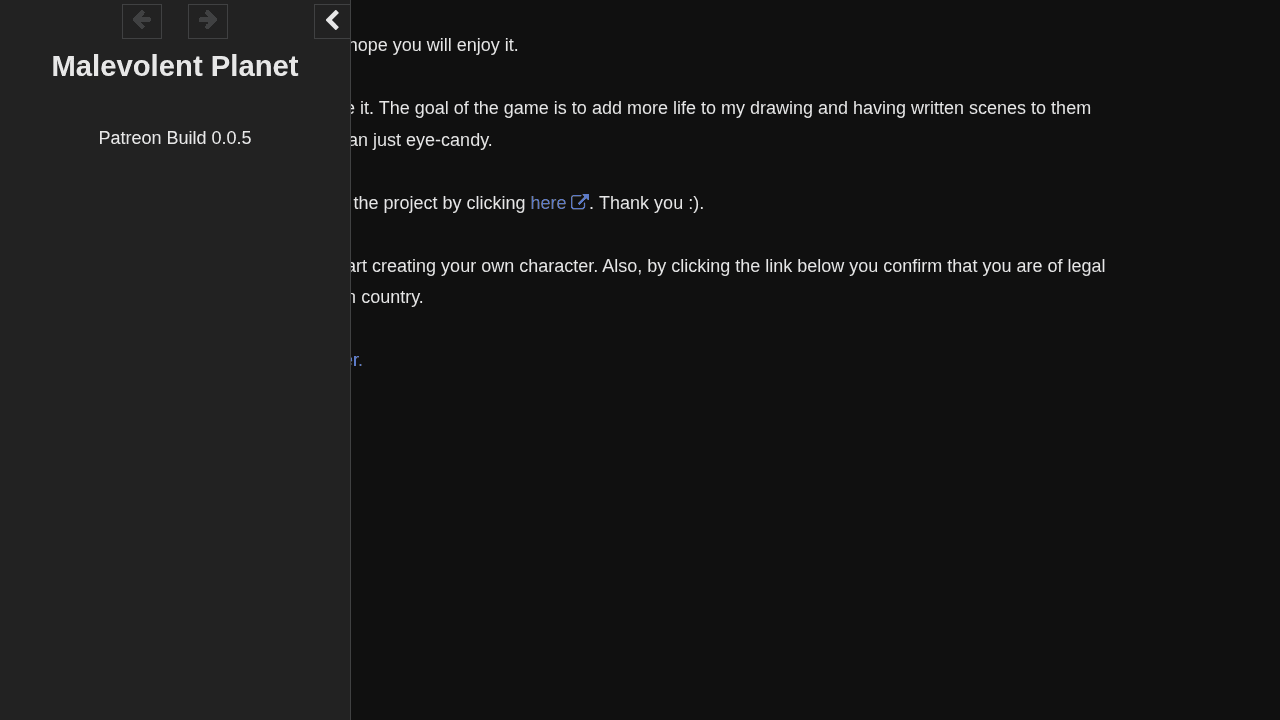Click the word "Also," in the passage
This screenshot has height=720, width=1280.
(622, 266)
